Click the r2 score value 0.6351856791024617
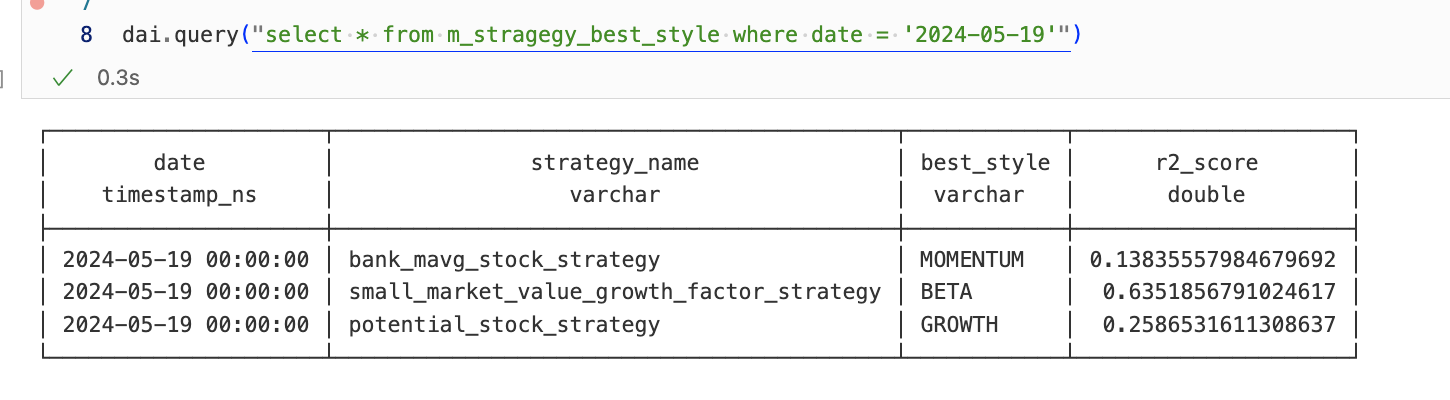 [x=1219, y=292]
